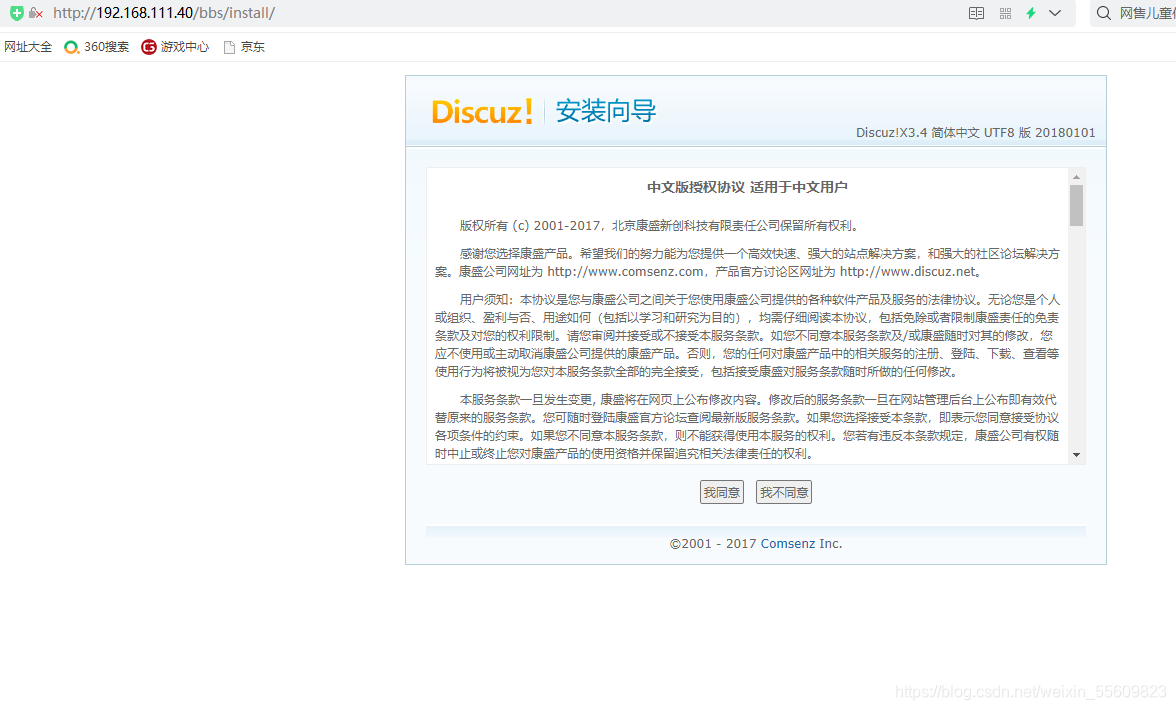Image resolution: width=1176 pixels, height=710 pixels.
Task: Click 我同意 agree button
Action: point(722,492)
